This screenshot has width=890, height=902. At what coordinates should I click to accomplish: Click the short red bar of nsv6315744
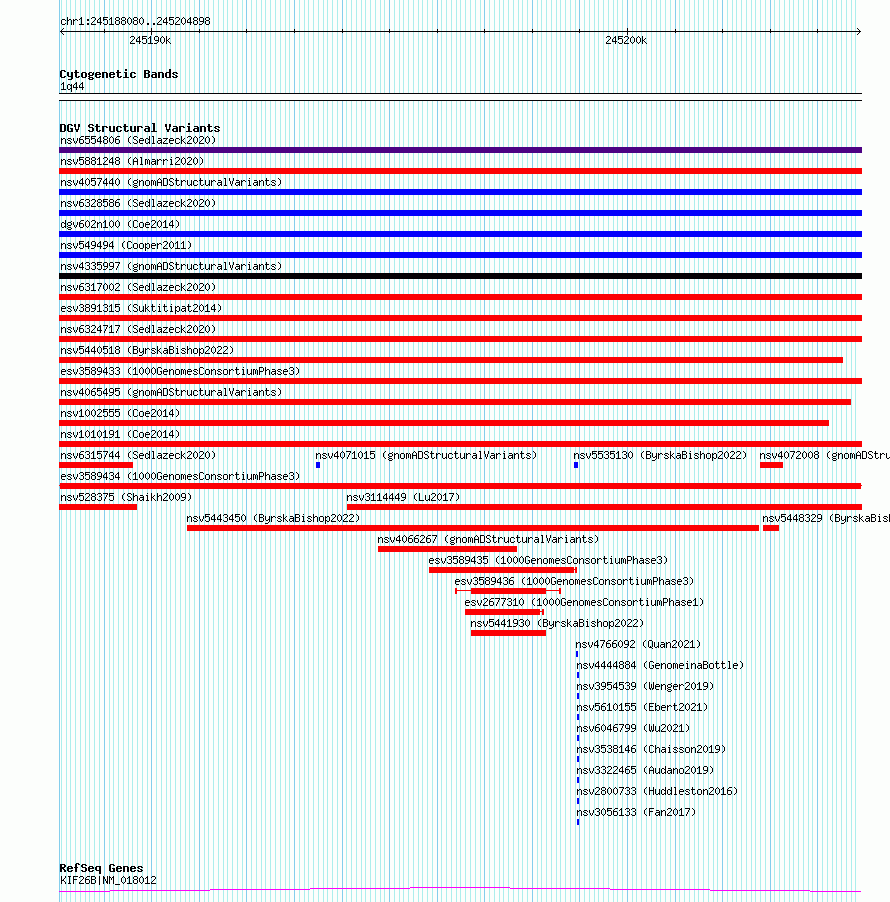[96, 465]
